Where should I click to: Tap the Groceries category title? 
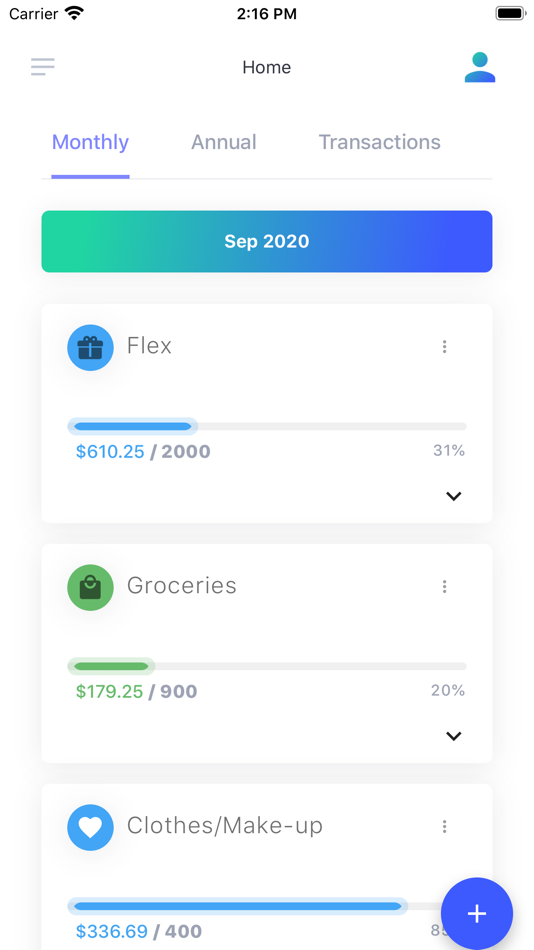coord(182,586)
